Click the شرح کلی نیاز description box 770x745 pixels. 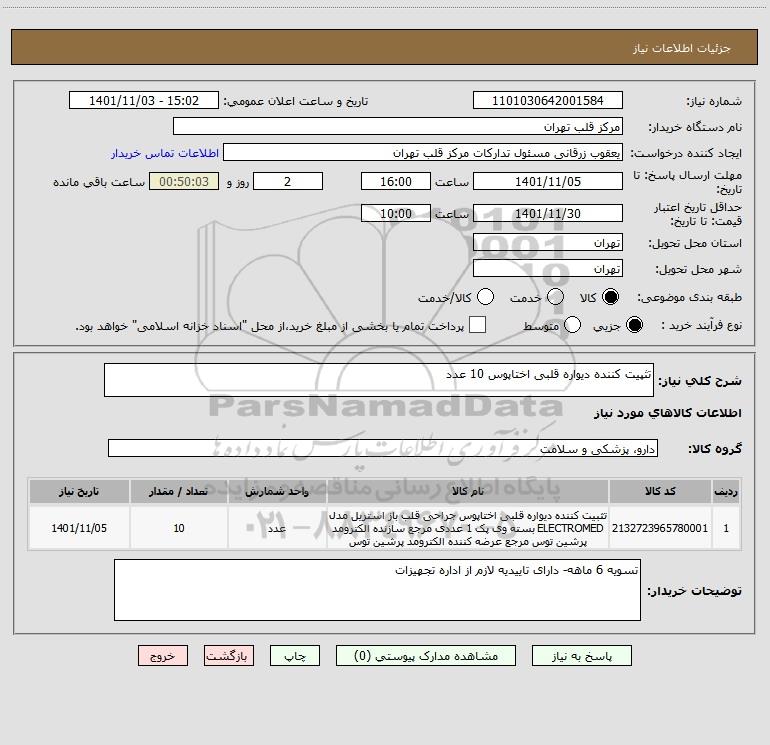pyautogui.click(x=379, y=380)
